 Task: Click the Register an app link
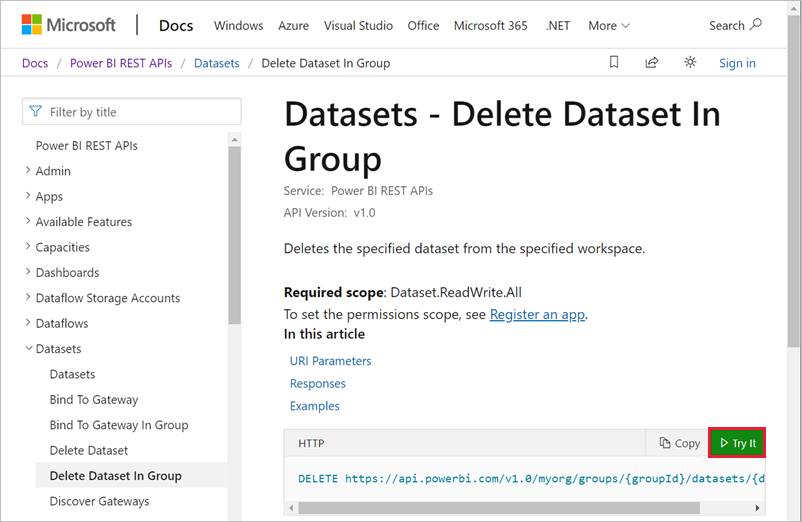tap(537, 314)
